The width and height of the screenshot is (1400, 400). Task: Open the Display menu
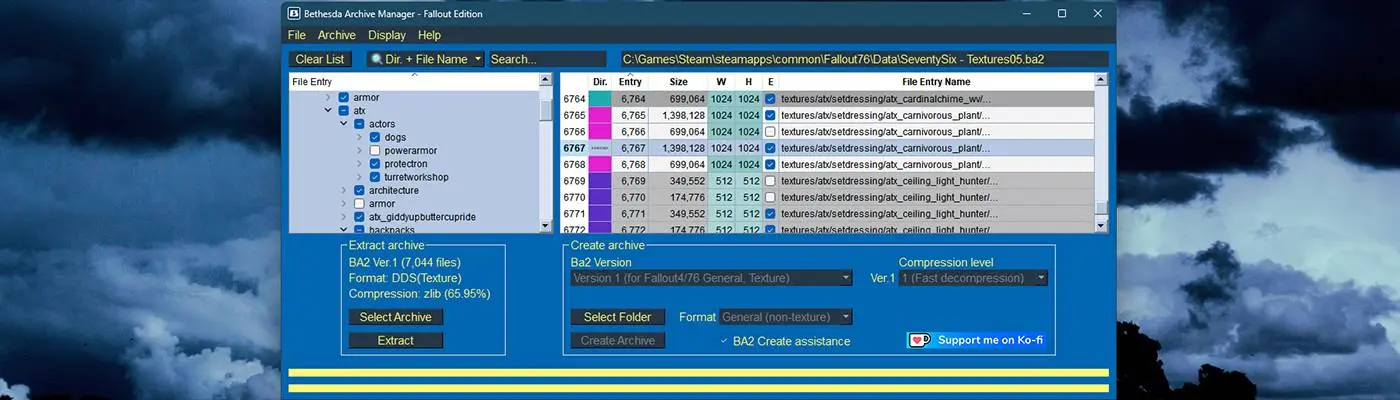coord(387,35)
